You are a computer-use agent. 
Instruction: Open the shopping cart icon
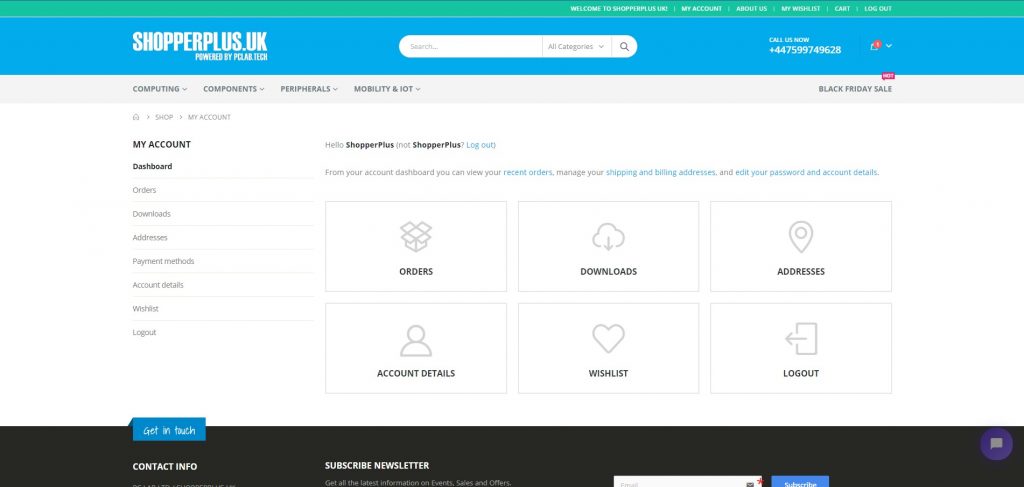coord(874,46)
